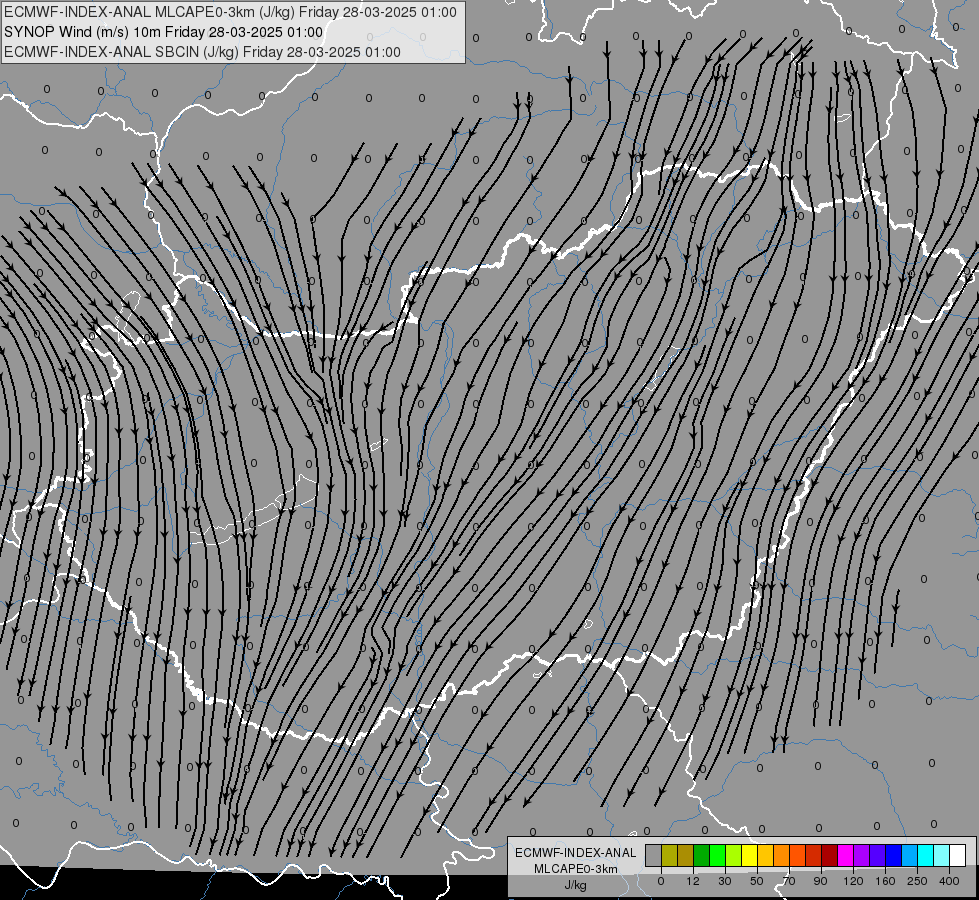
Task: Click MLCAPE0-3km text in bottom legend
Action: point(576,869)
